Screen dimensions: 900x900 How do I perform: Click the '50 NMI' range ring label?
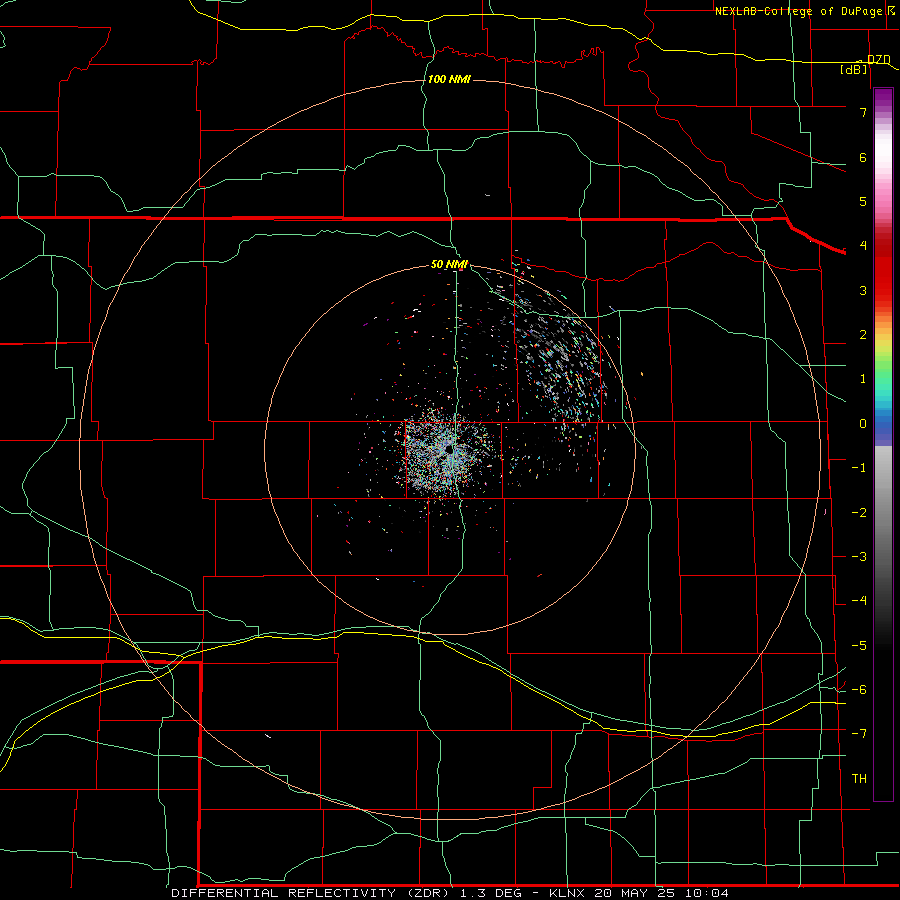pyautogui.click(x=449, y=264)
